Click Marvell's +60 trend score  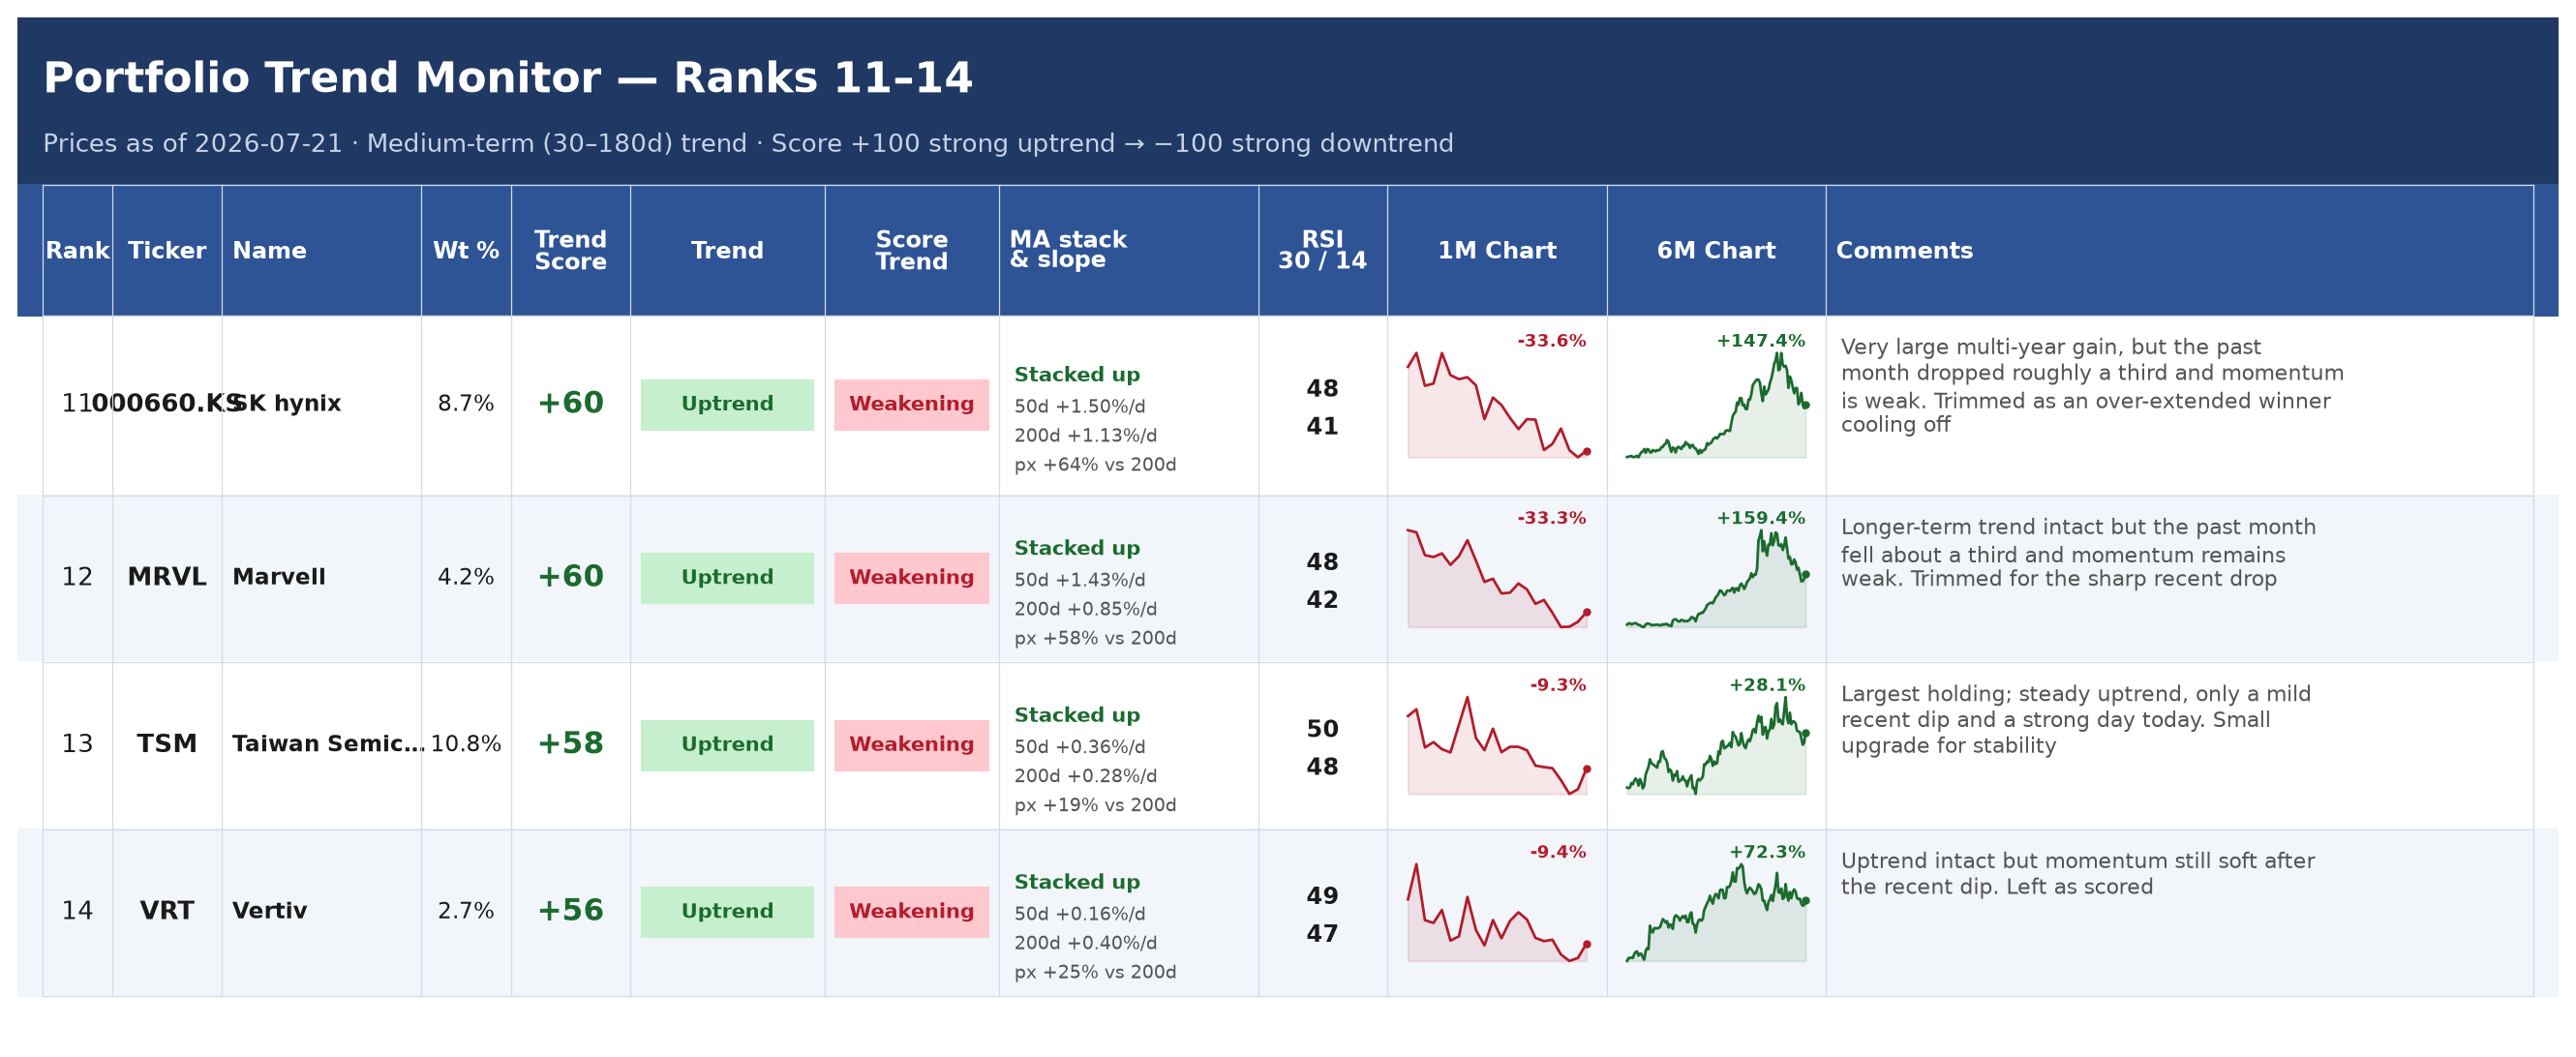pos(571,578)
